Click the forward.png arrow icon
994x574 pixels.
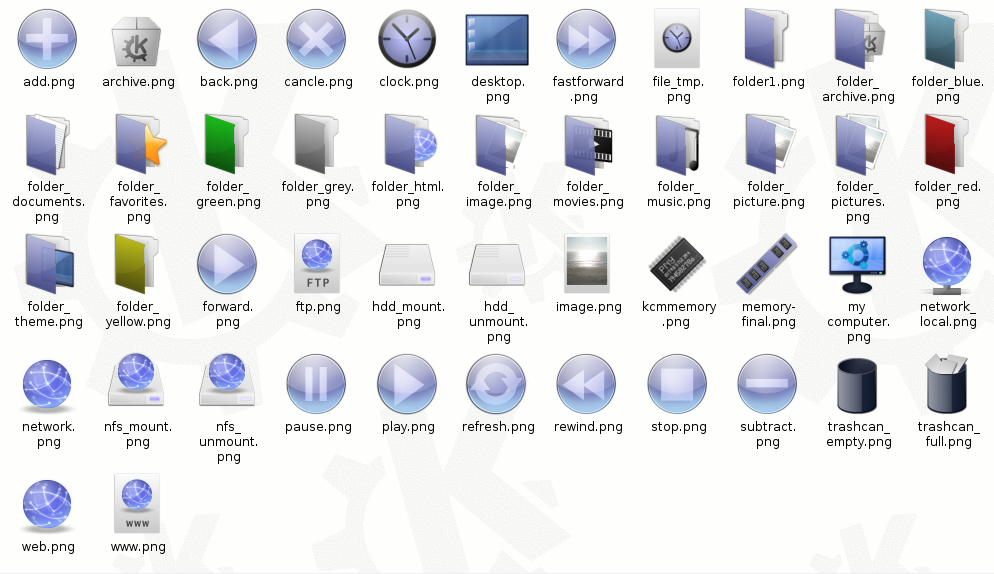coord(227,264)
